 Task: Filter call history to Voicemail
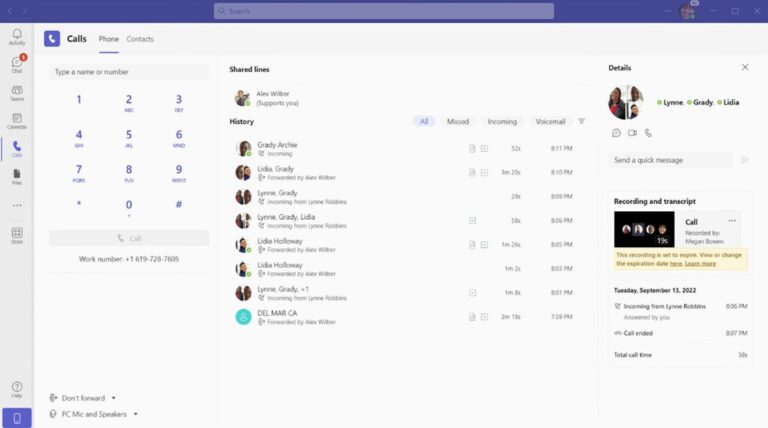550,121
